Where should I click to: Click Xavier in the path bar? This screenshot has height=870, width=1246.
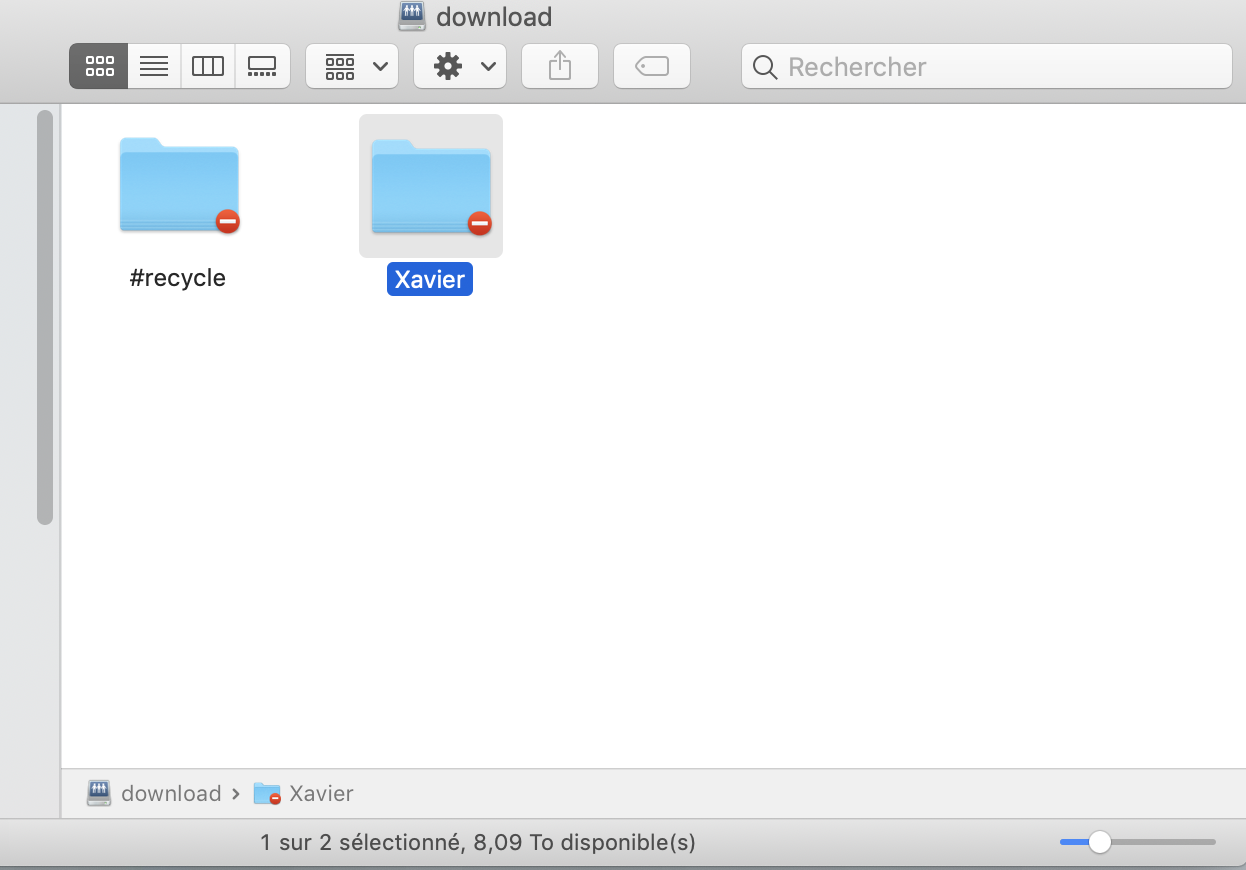304,793
